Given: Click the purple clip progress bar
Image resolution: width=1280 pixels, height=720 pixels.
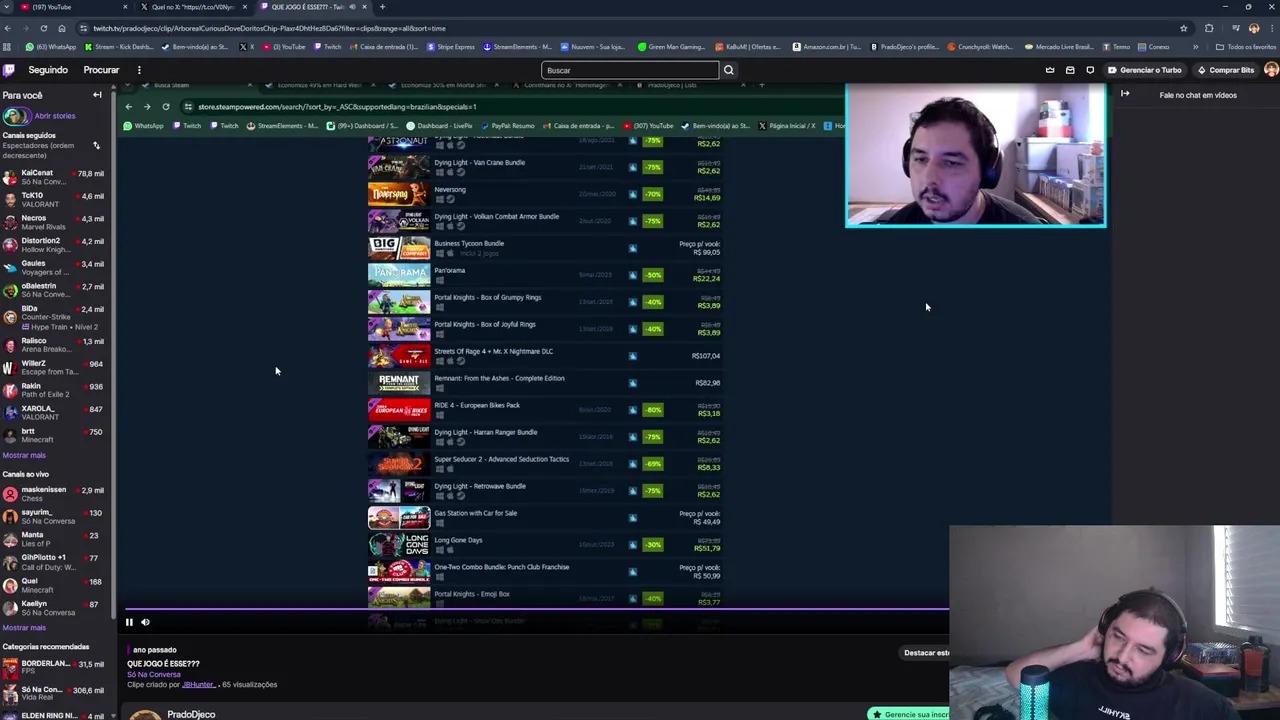Looking at the screenshot, I should pos(536,608).
